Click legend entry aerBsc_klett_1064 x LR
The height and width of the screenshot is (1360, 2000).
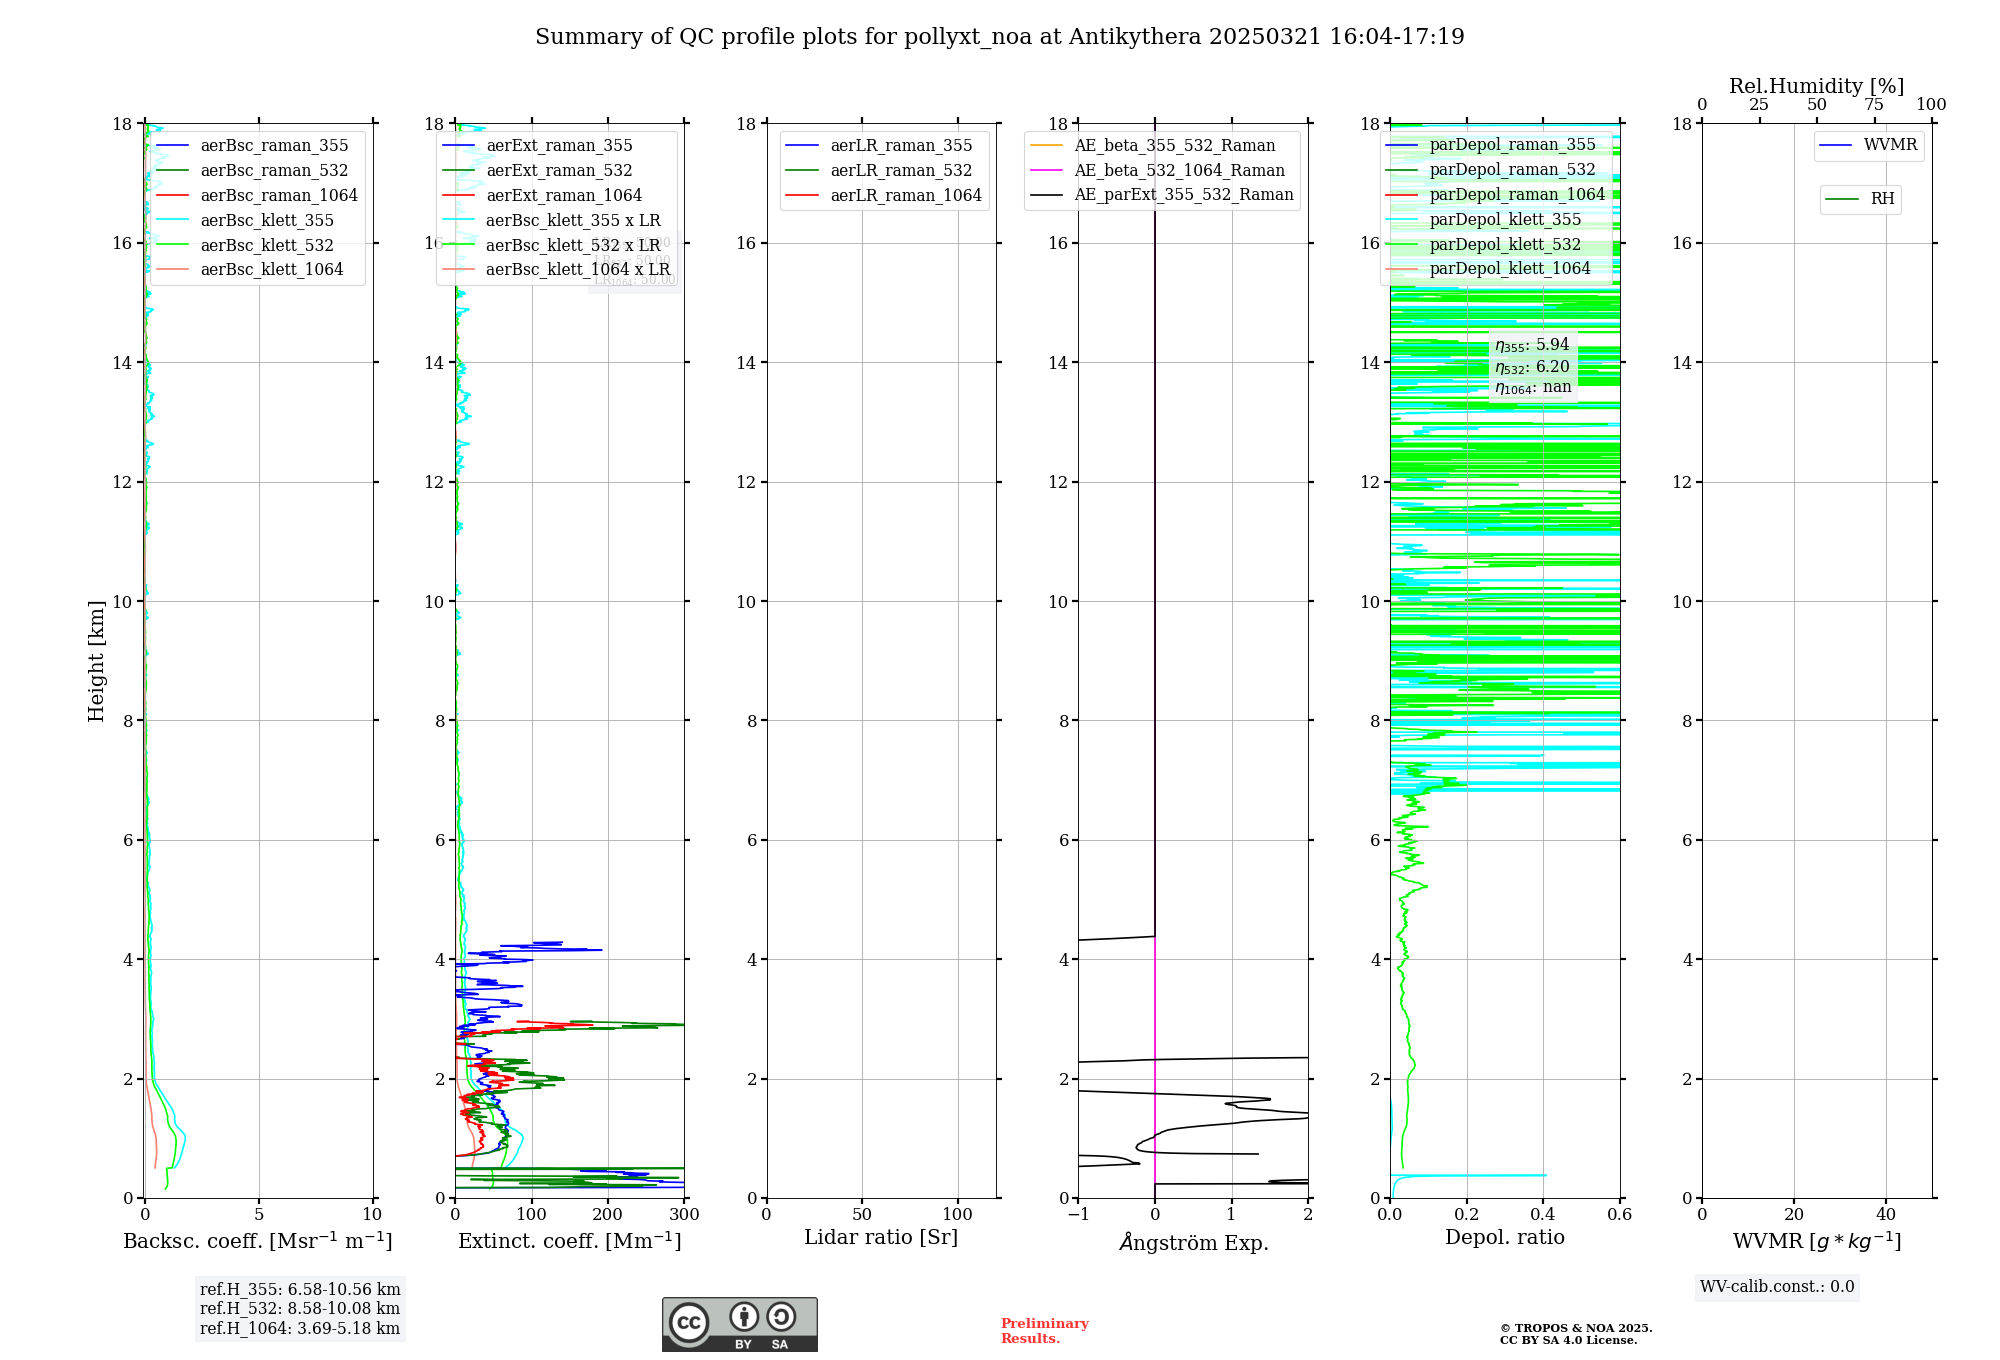556,270
